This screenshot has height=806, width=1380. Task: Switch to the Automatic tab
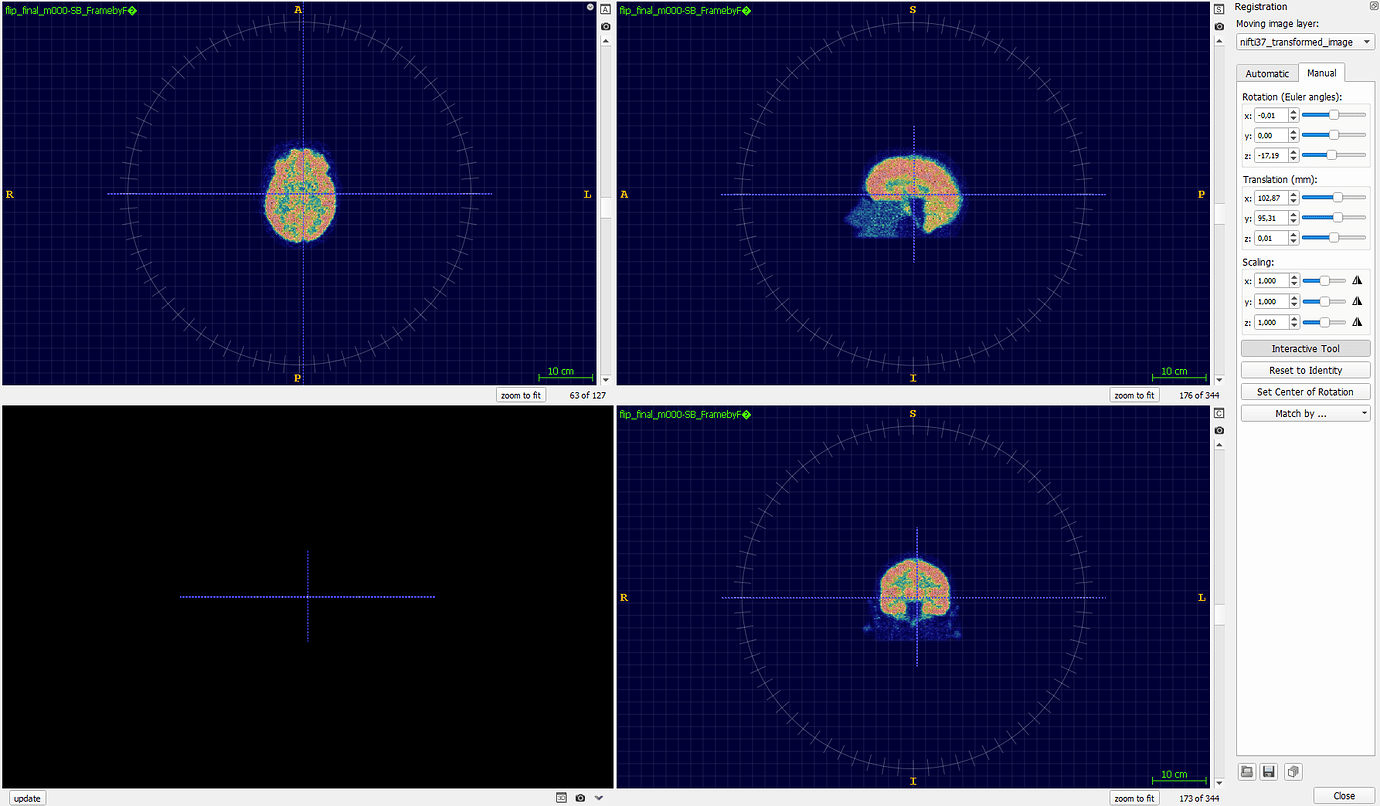click(1266, 72)
